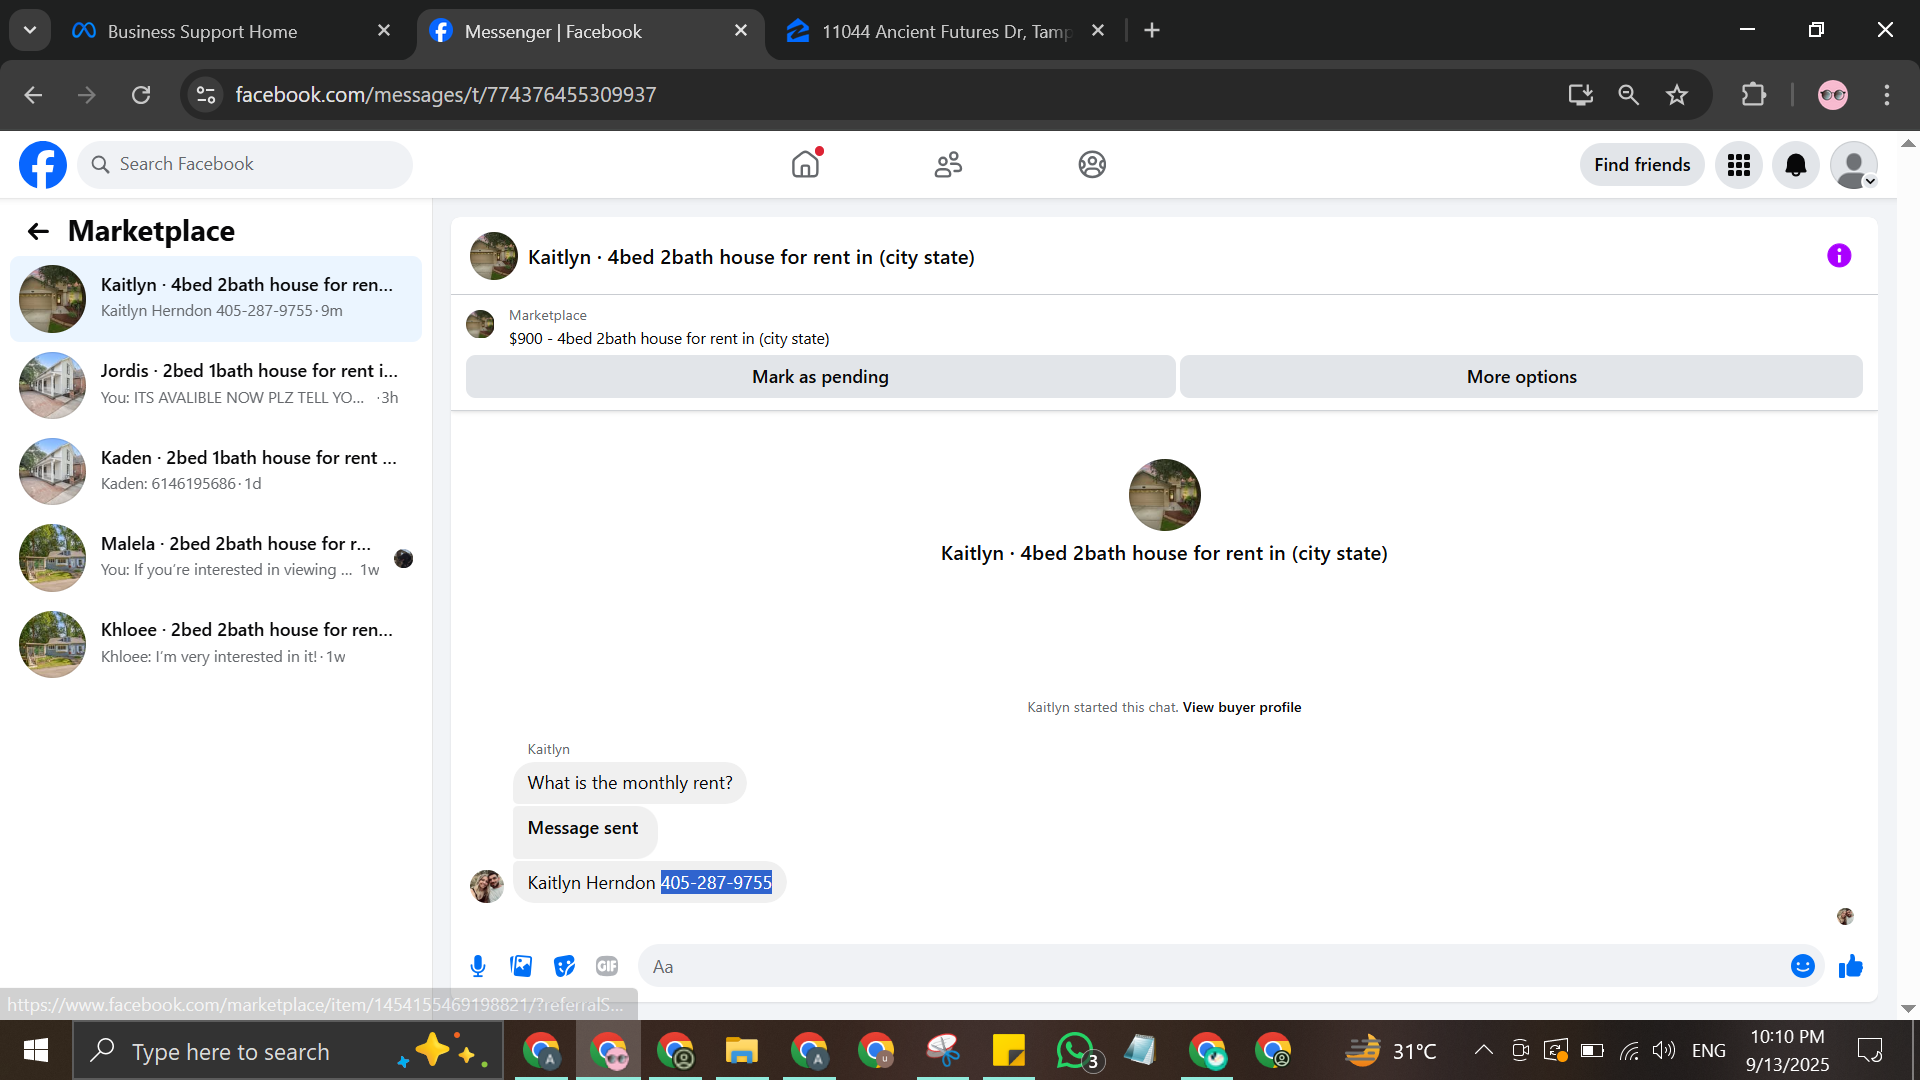
Task: Open Facebook home via the logo
Action: [43, 165]
